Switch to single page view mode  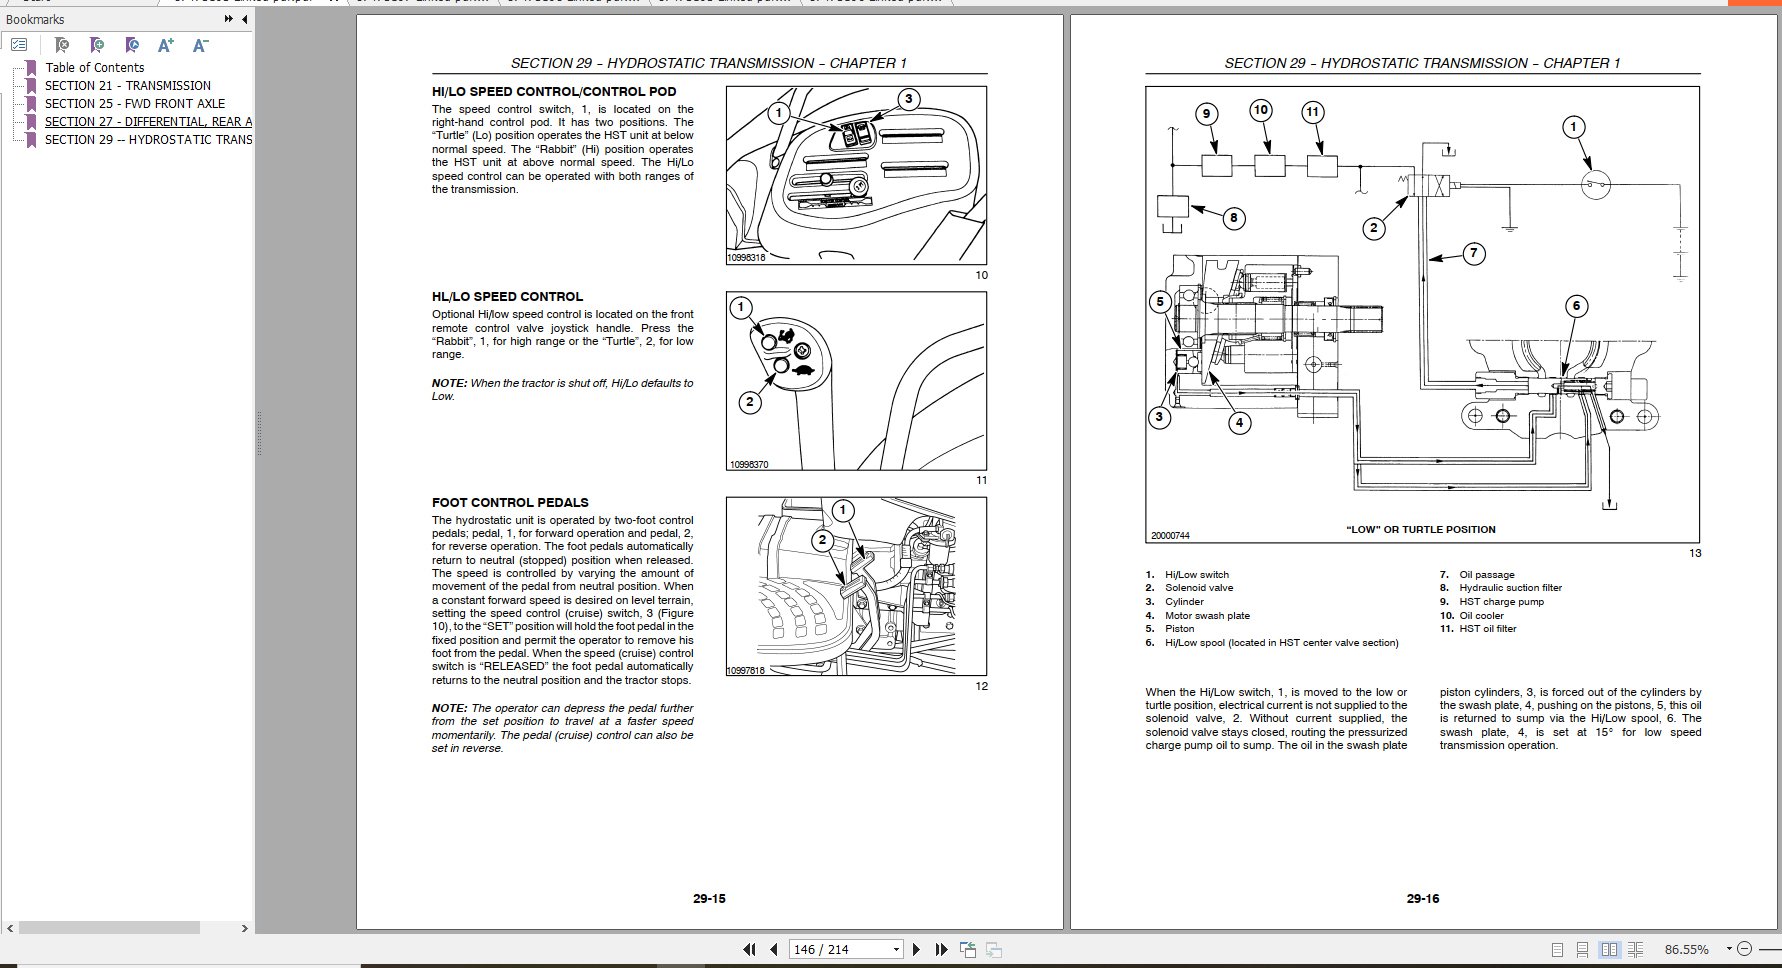pyautogui.click(x=1556, y=948)
